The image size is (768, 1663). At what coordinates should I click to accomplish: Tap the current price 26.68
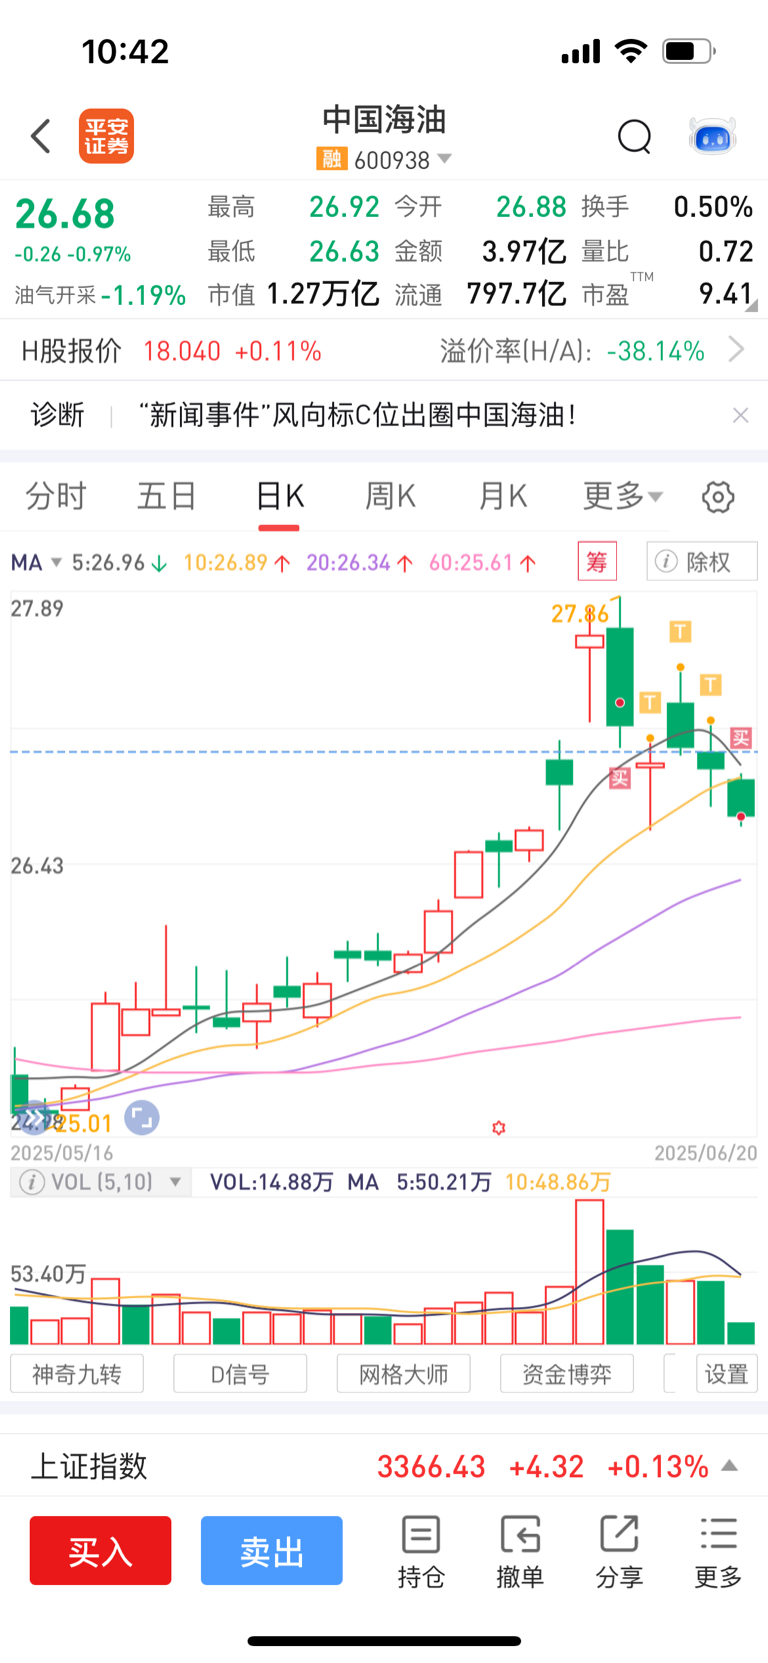[x=65, y=214]
